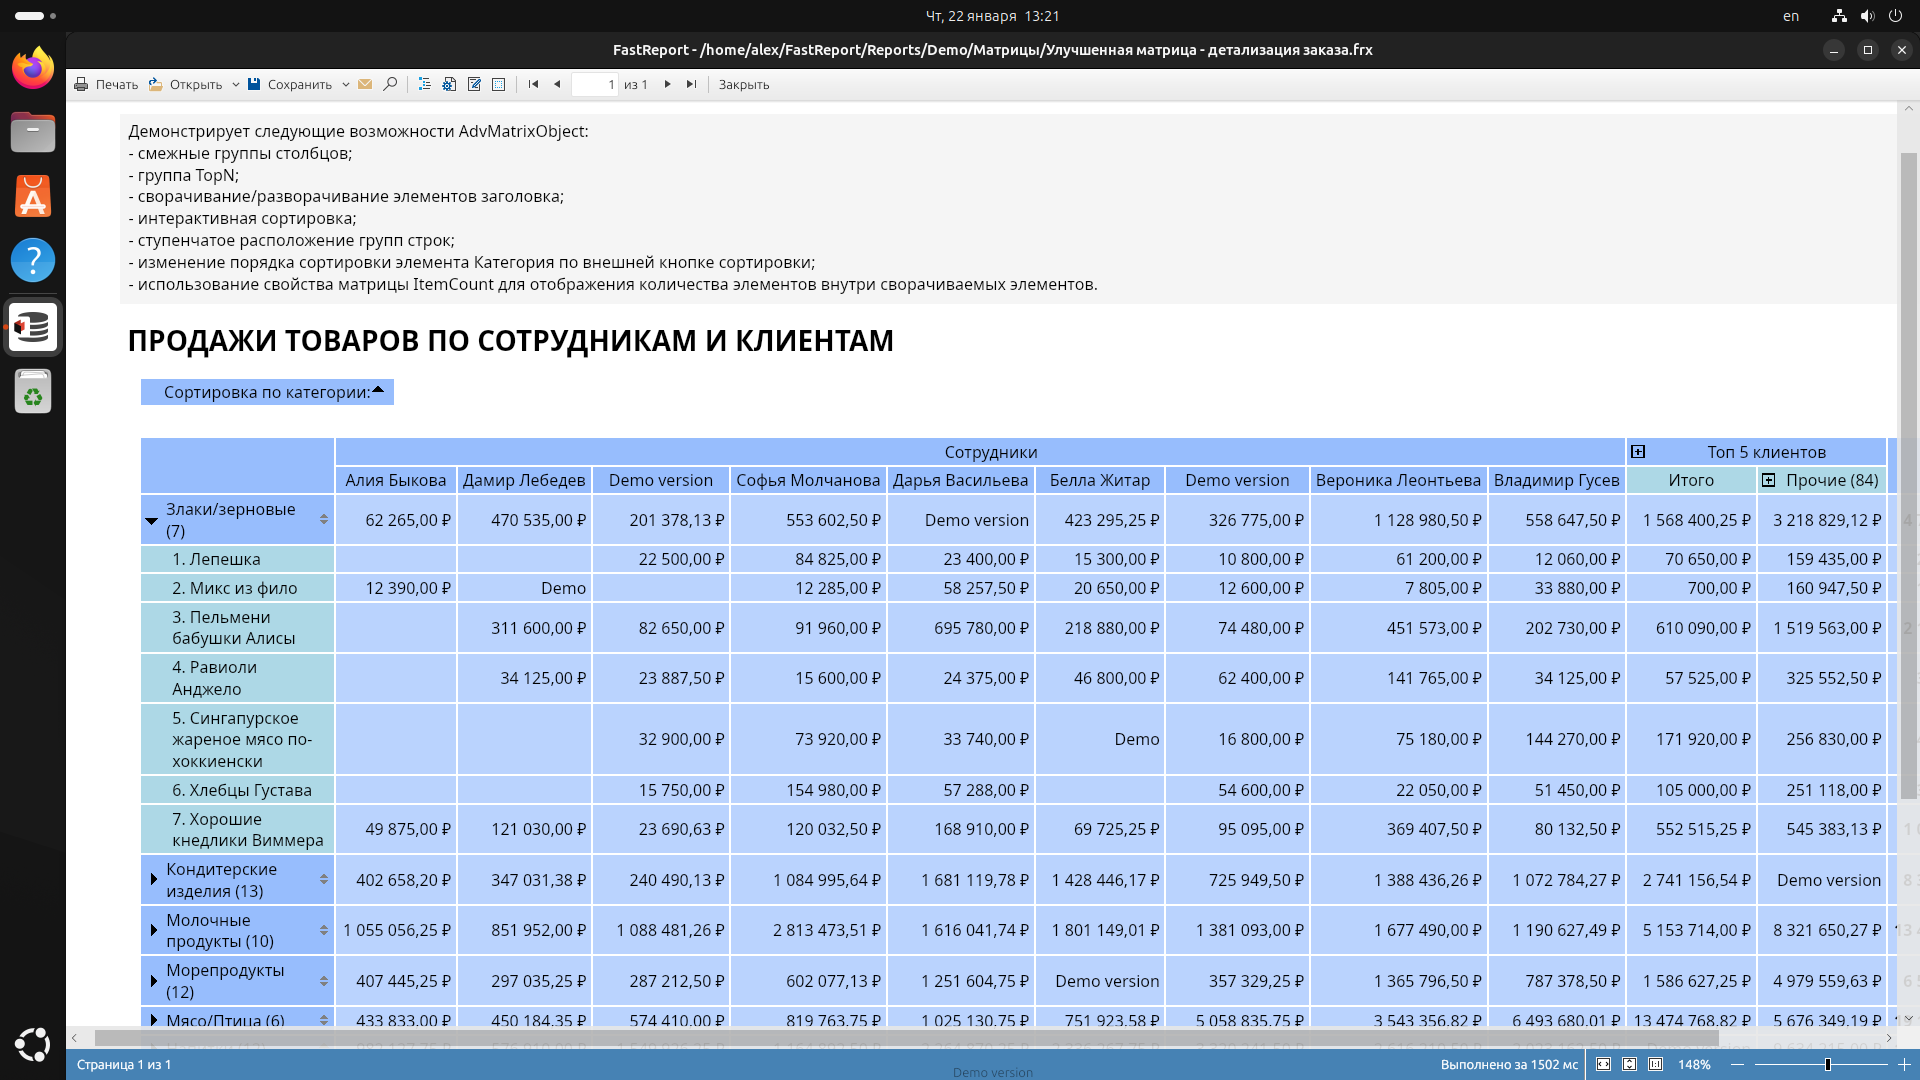Viewport: 1920px width, 1080px height.
Task: Send report by email envelope icon
Action: pyautogui.click(x=365, y=85)
